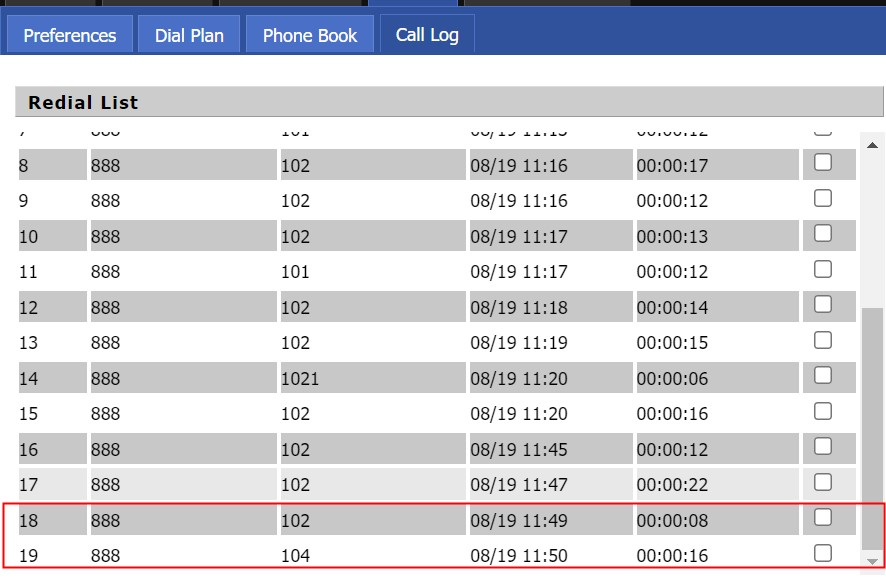Check the row 14 box for 1021

tap(823, 375)
